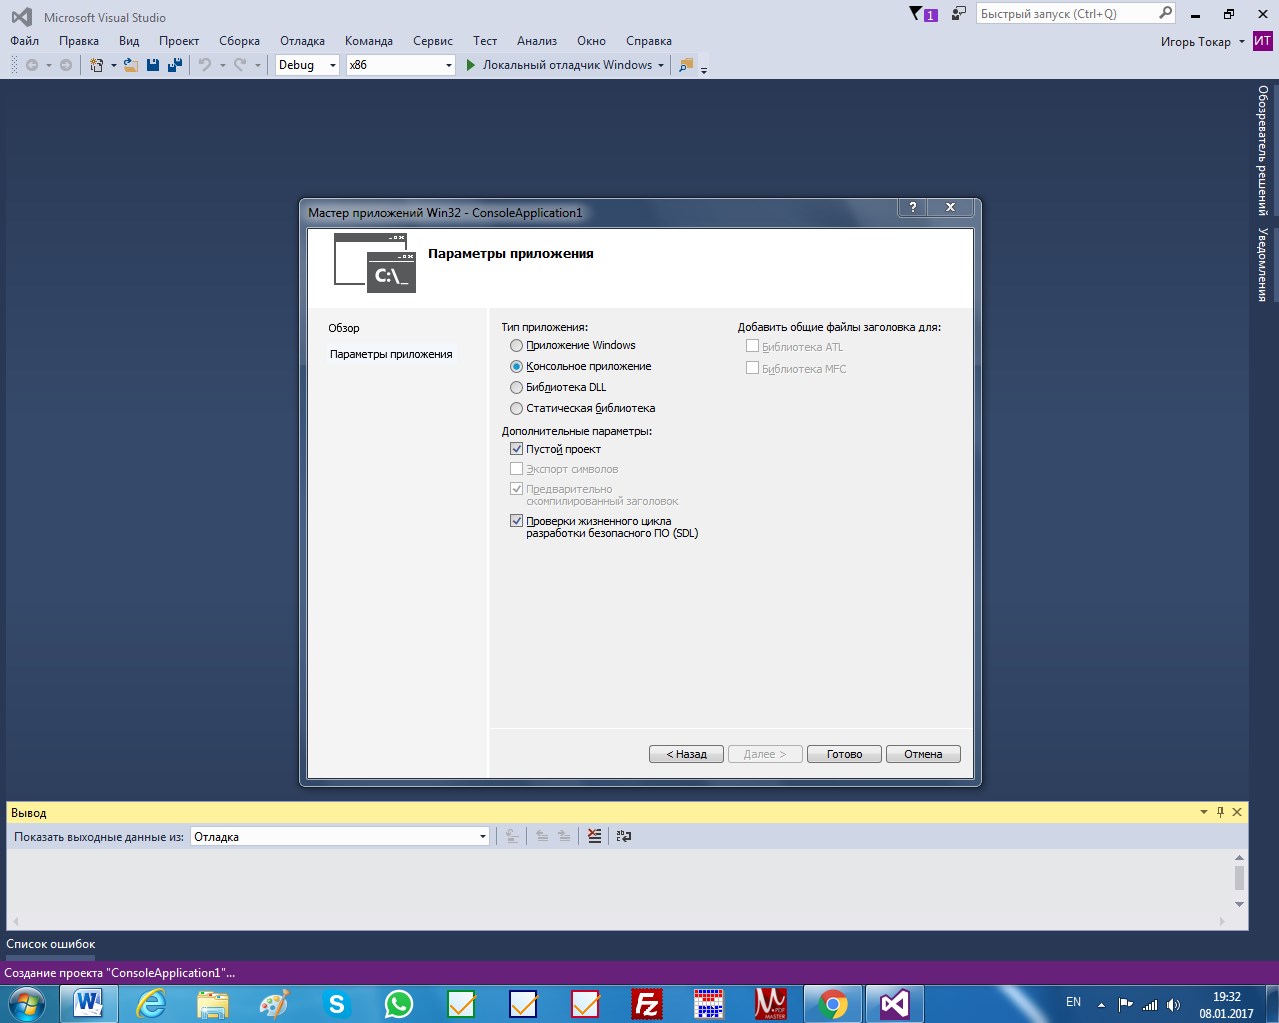The image size is (1279, 1023).
Task: Click Go to Next Message output icon
Action: [564, 836]
